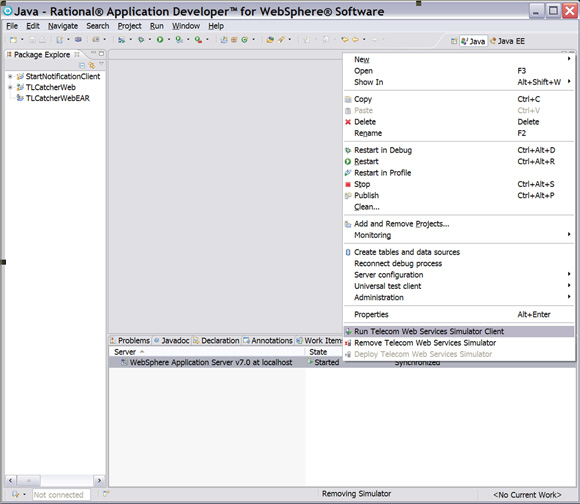Open the Window menu
This screenshot has width=580, height=504.
tap(186, 26)
